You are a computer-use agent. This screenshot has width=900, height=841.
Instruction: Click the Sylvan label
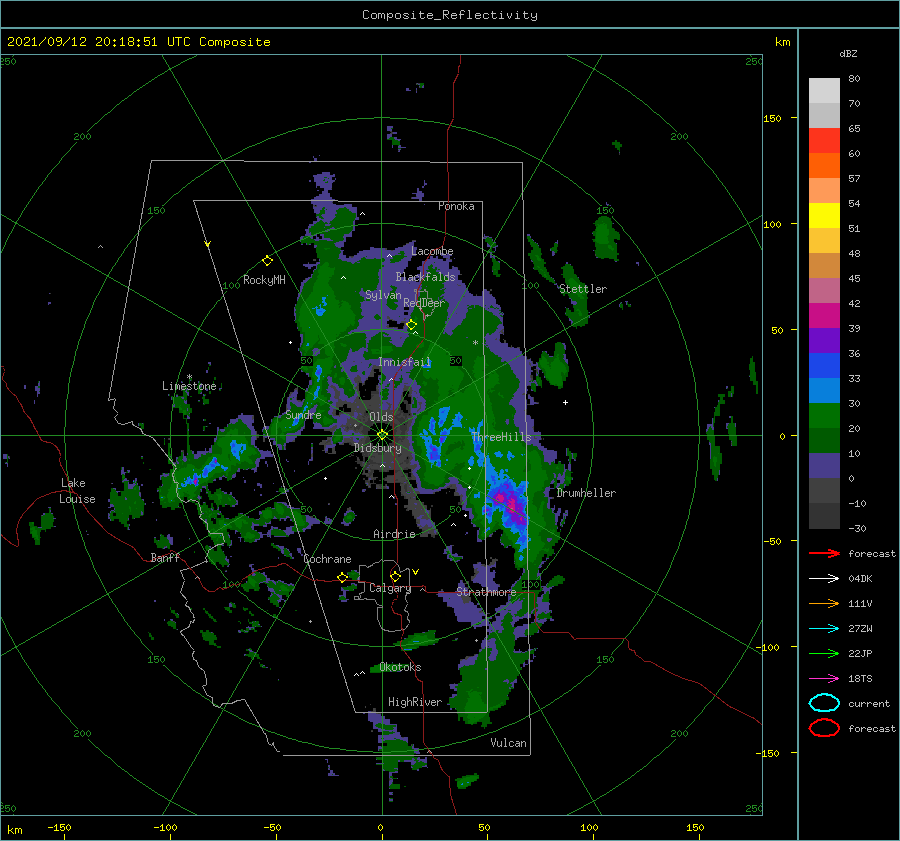[383, 295]
